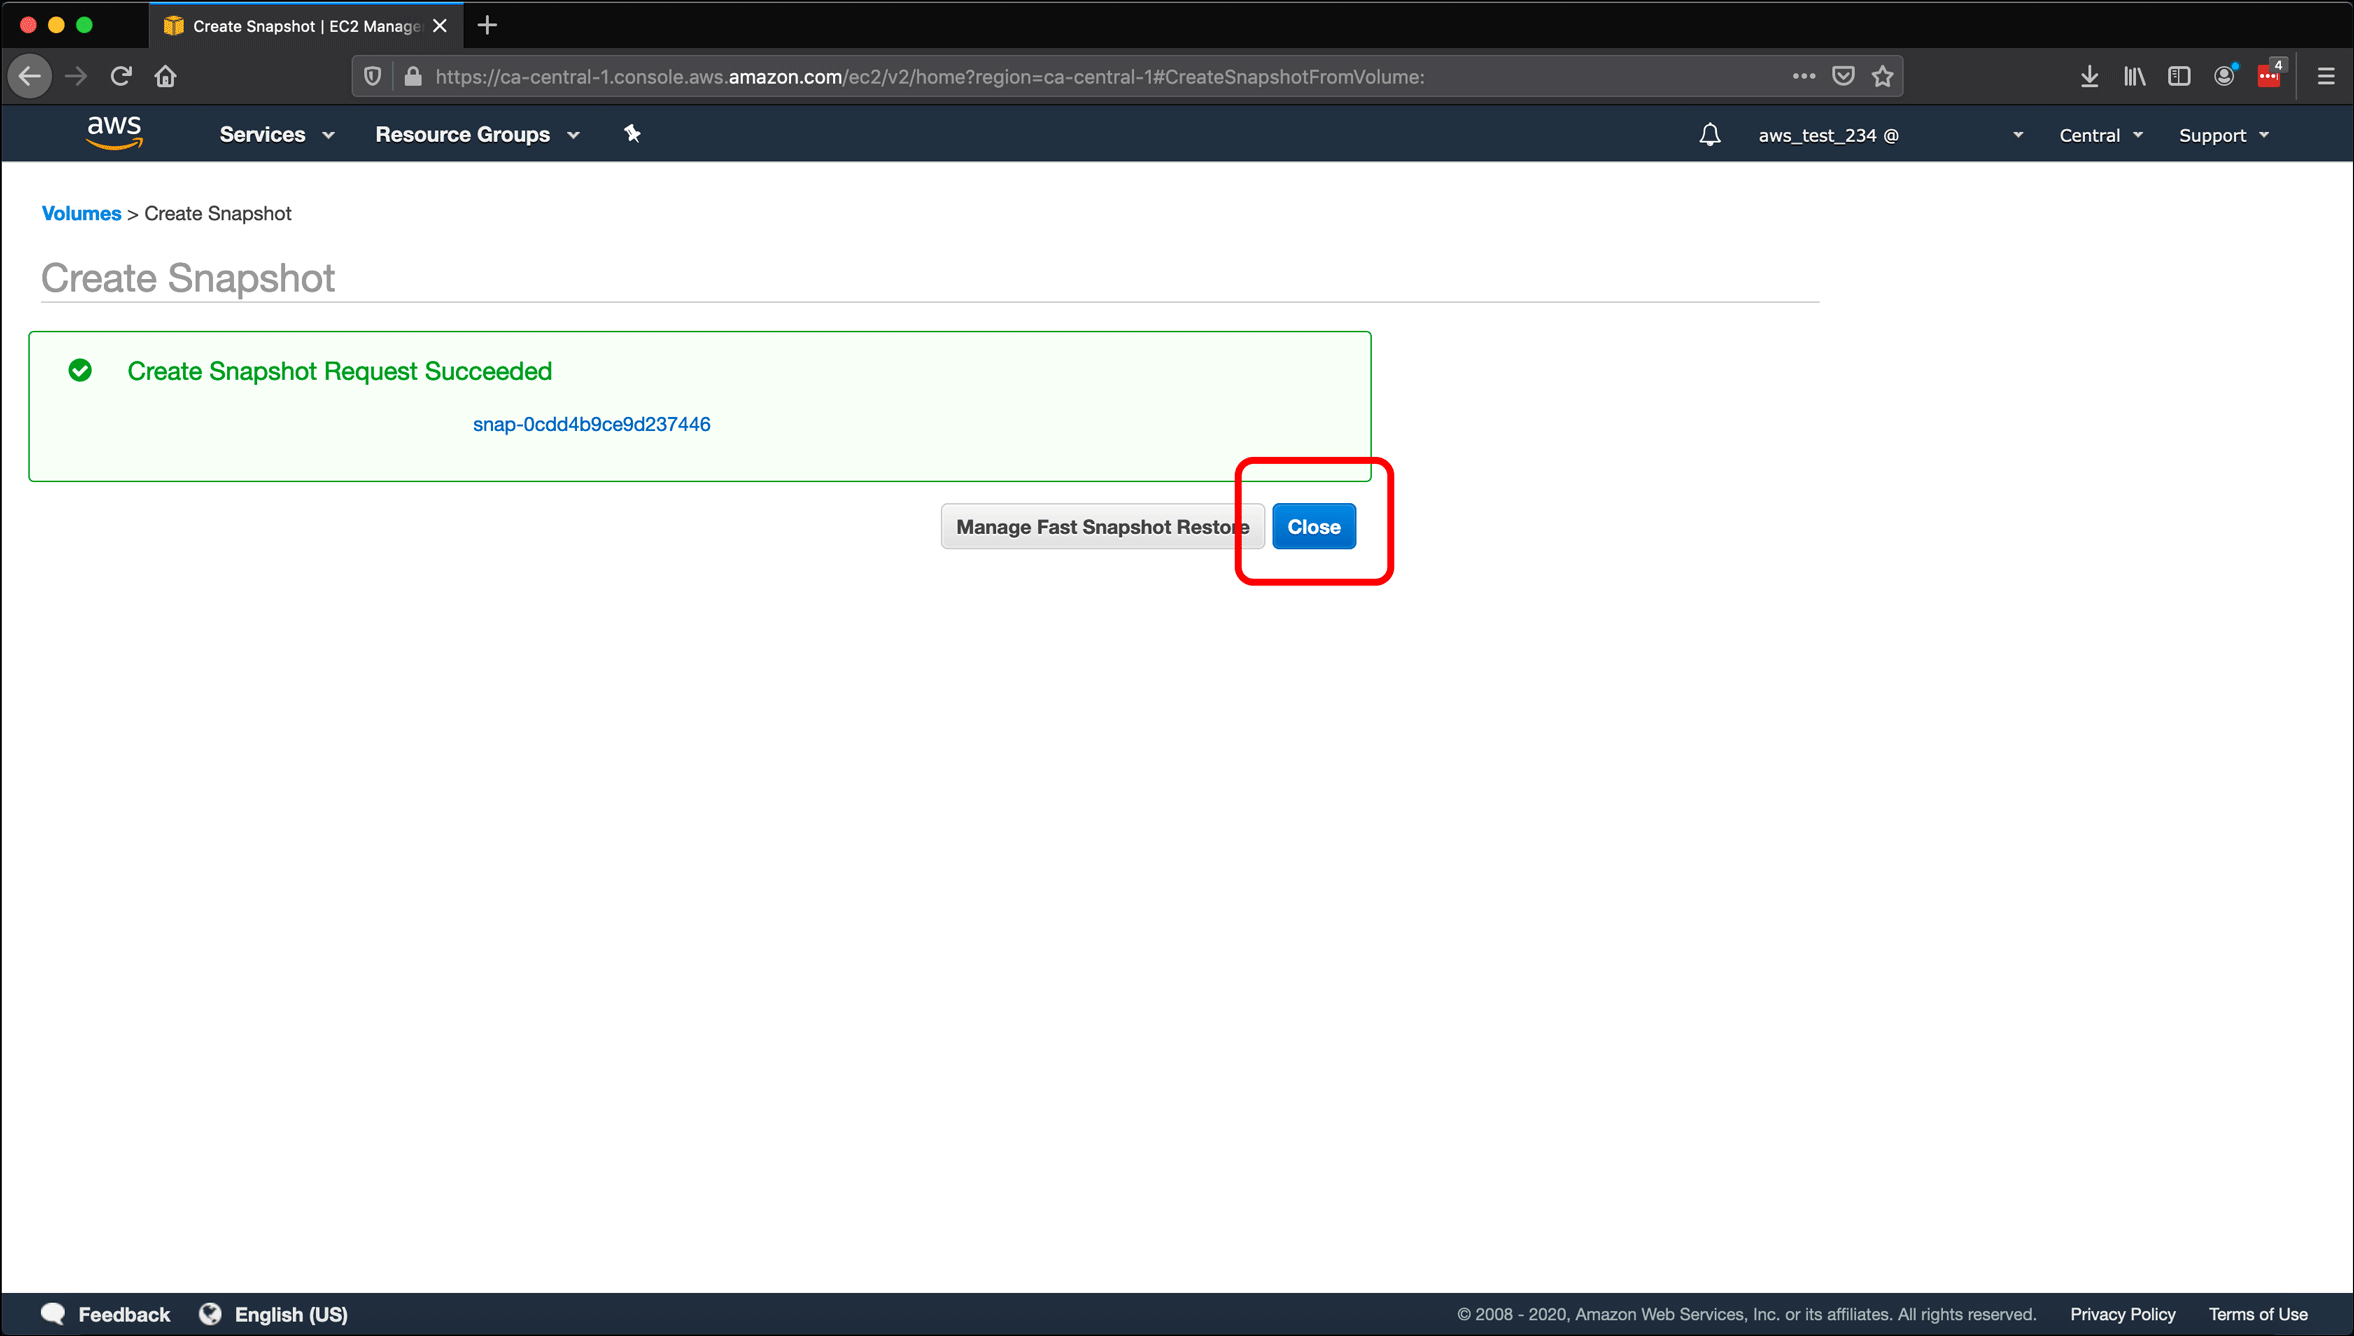Click the Services menu item
This screenshot has height=1336, width=2354.
pos(262,134)
